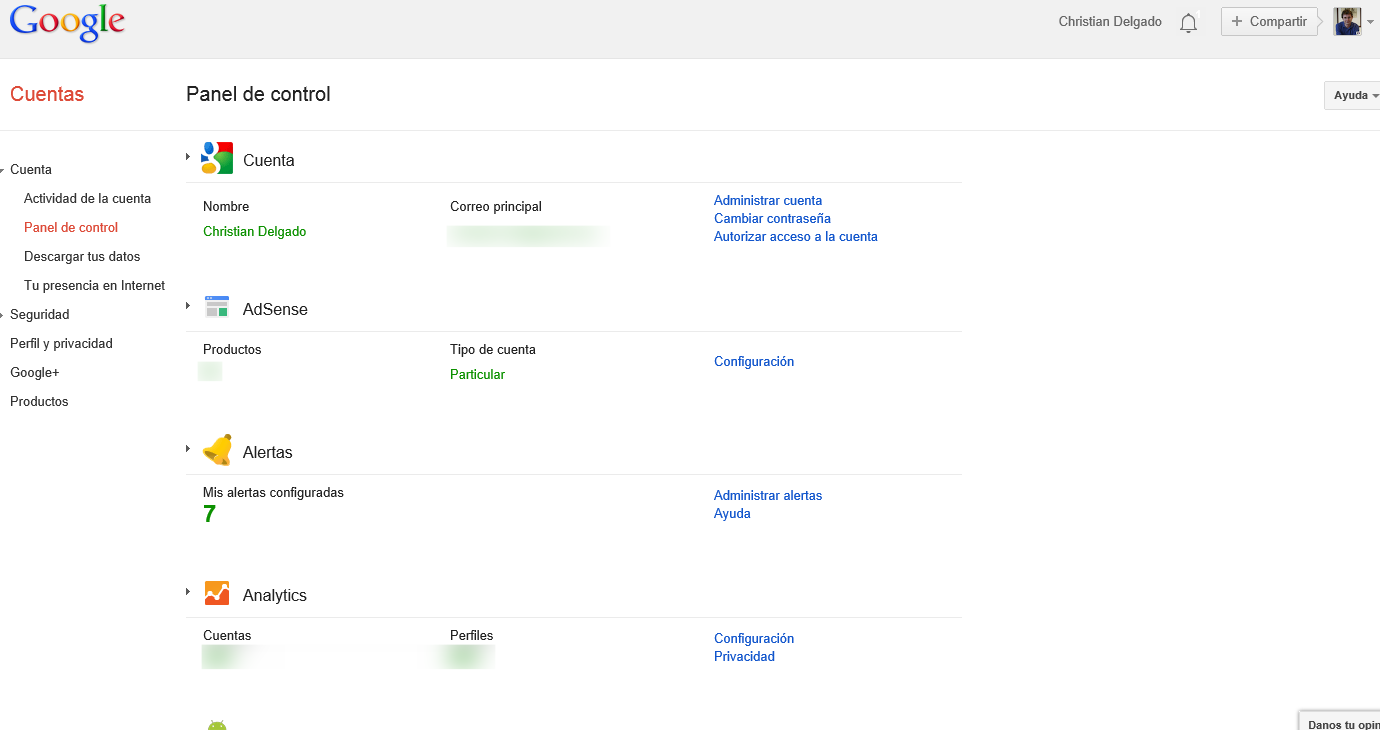The height and width of the screenshot is (730, 1380).
Task: Collapse the Cuenta dashboard section arrow
Action: 187,157
